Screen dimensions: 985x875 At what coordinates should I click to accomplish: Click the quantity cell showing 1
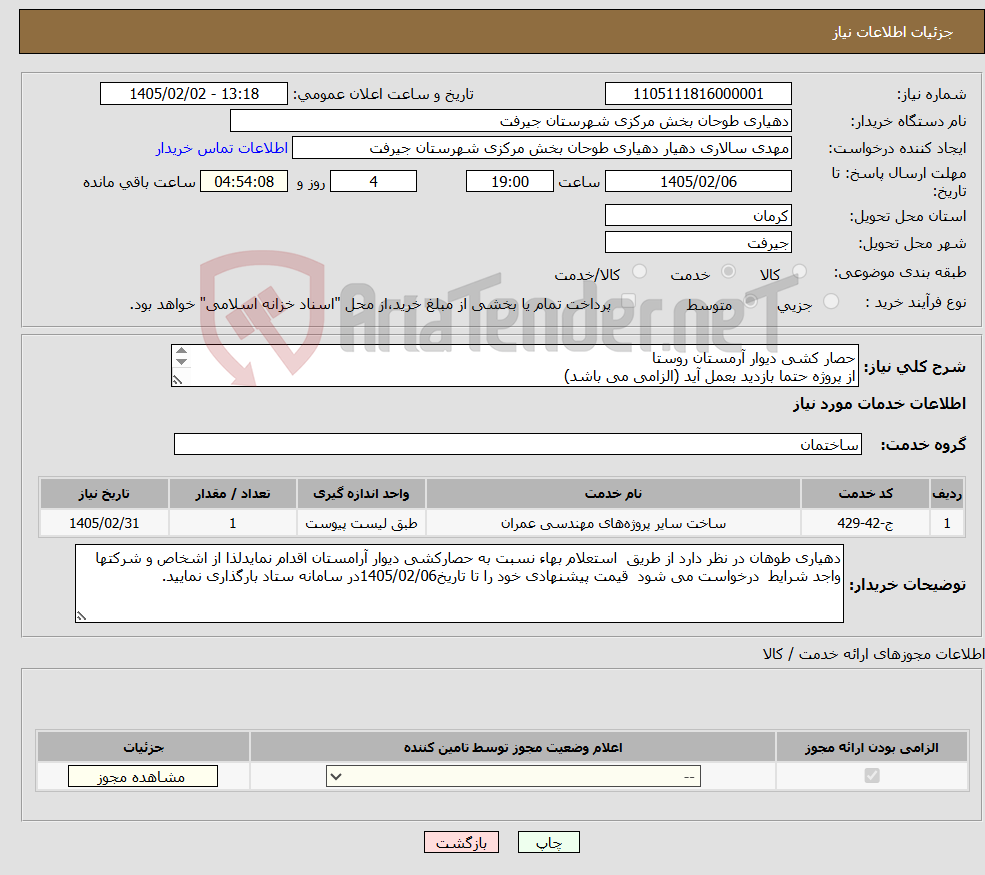point(232,523)
